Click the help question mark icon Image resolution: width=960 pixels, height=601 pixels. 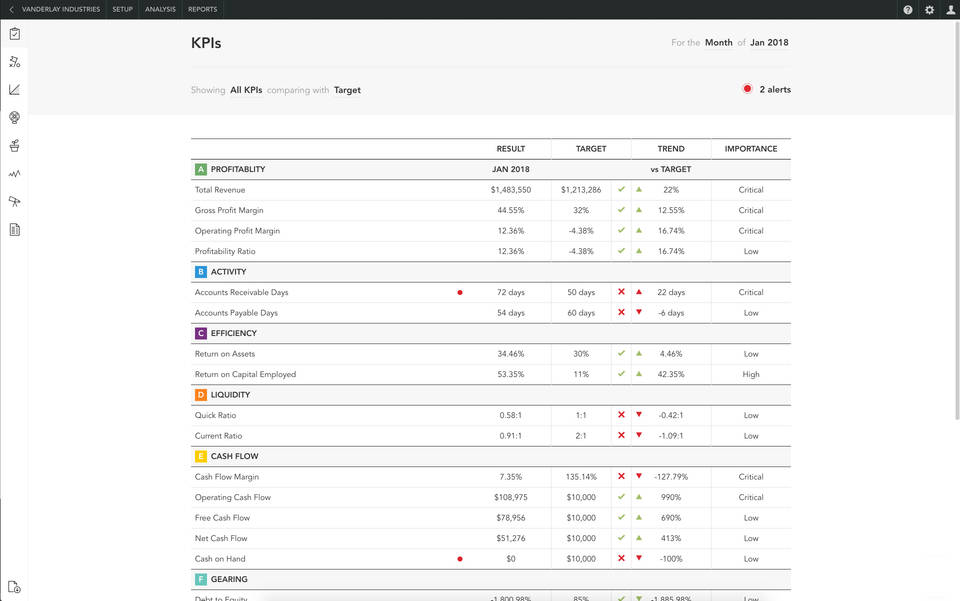point(908,10)
